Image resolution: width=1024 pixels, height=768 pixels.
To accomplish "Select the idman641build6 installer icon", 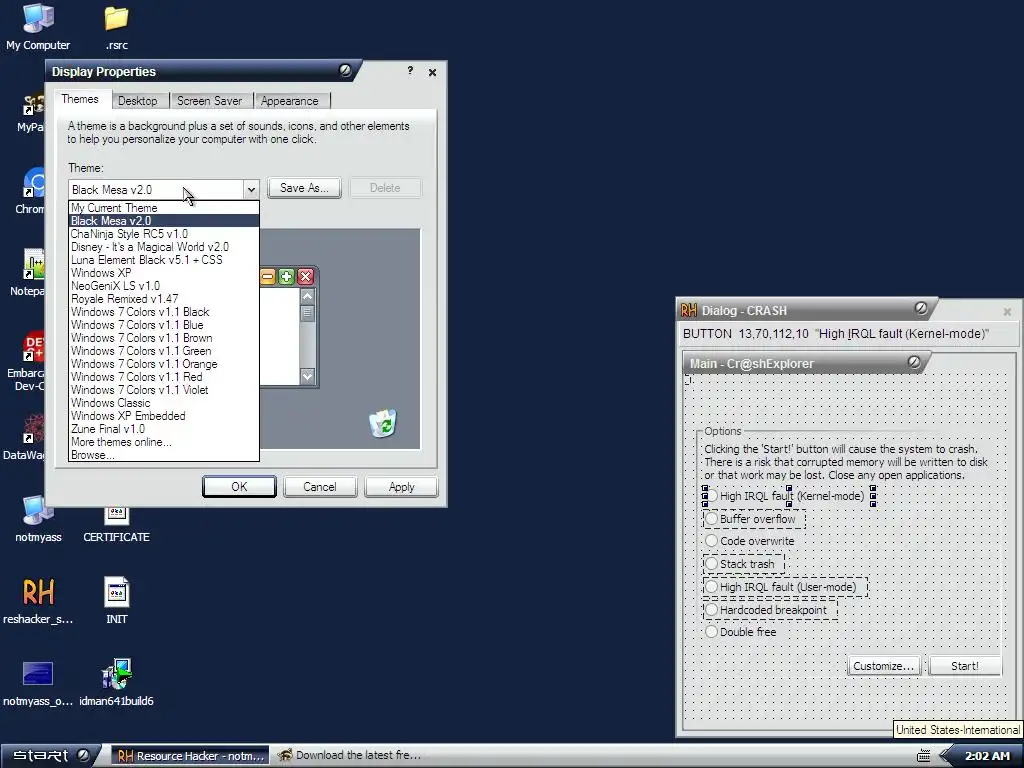I will tap(116, 683).
